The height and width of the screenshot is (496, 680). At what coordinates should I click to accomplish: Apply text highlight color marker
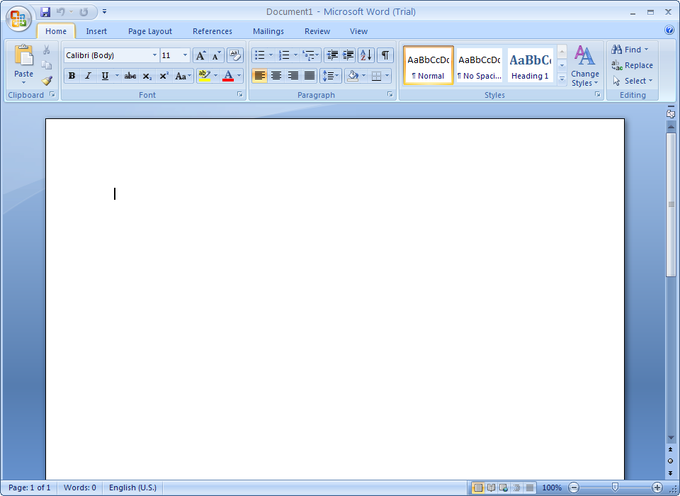pos(204,76)
